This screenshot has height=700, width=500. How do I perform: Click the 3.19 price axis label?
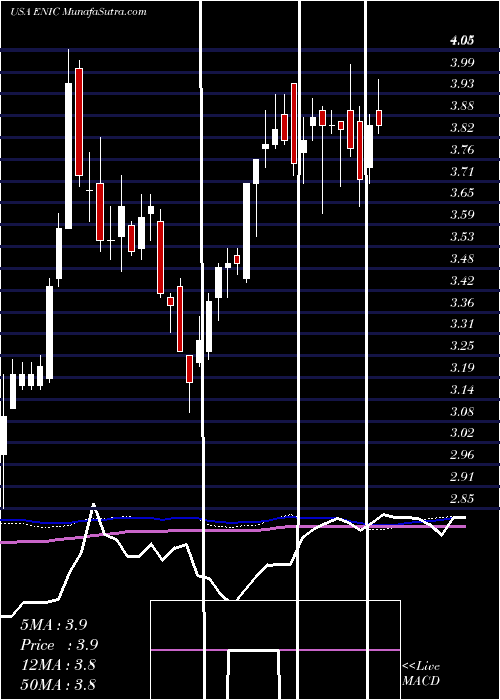click(x=462, y=368)
